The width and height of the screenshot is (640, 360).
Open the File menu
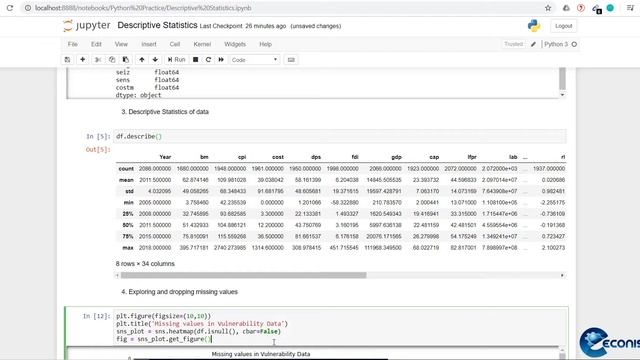(x=73, y=44)
